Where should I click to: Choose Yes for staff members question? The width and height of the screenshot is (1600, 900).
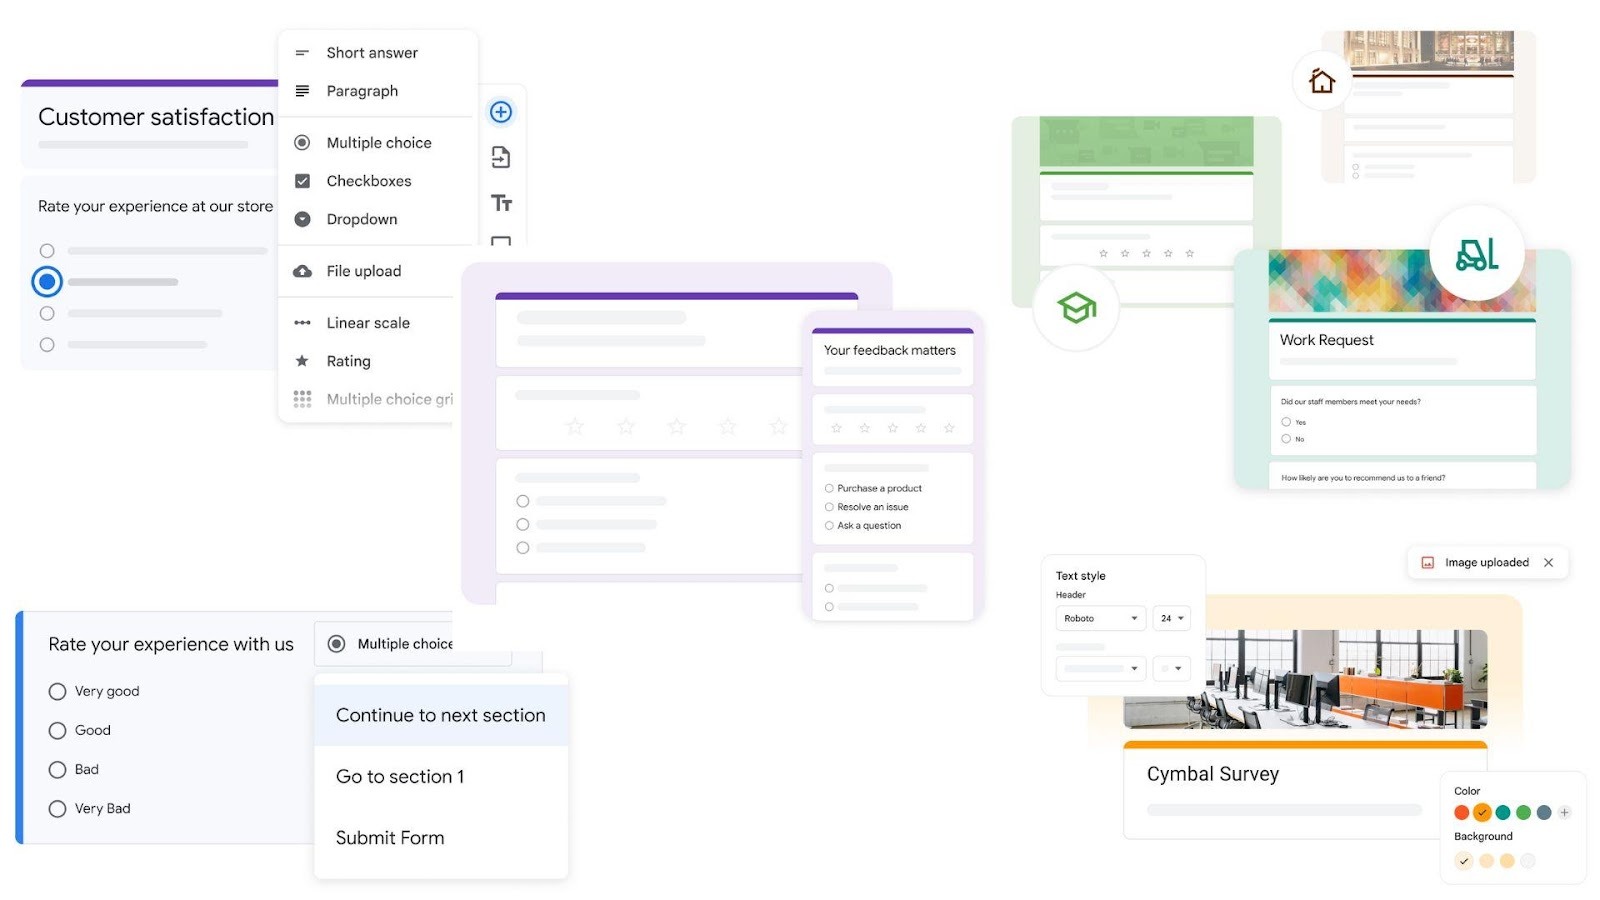(x=1286, y=421)
